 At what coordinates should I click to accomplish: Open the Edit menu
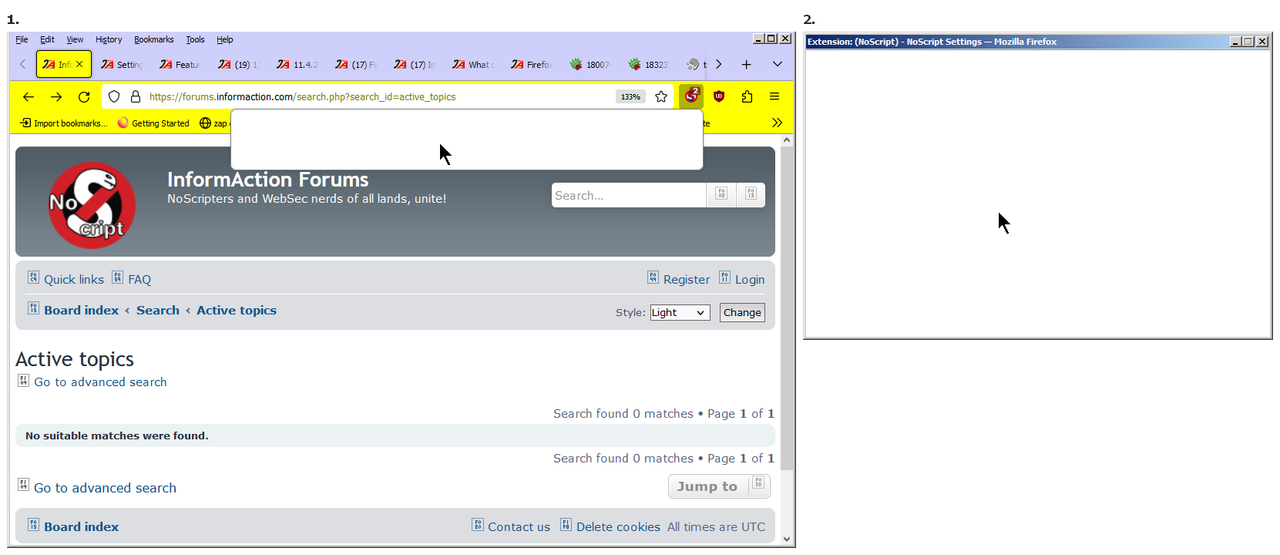[x=48, y=40]
